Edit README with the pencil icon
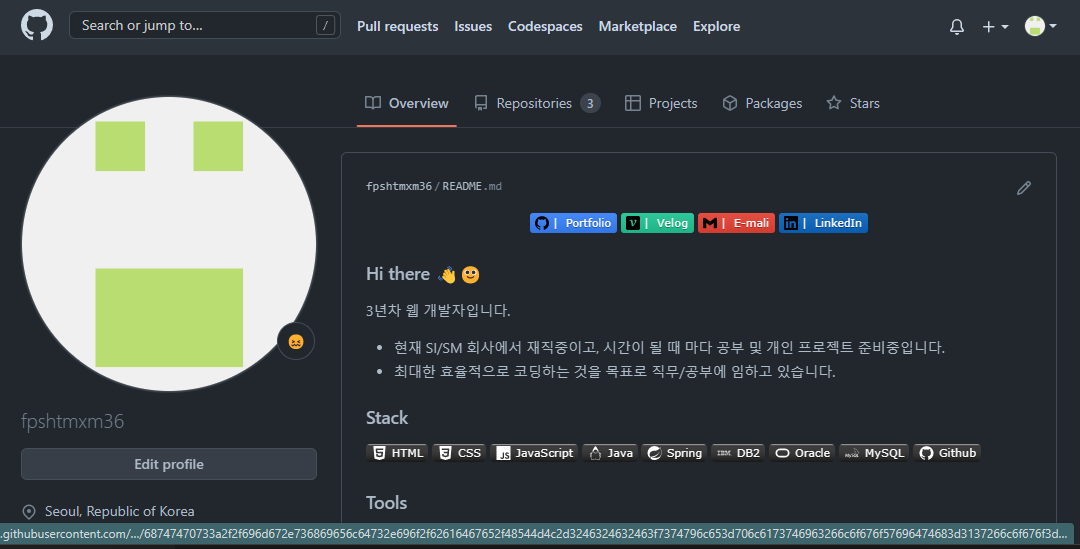This screenshot has width=1080, height=549. click(x=1024, y=188)
